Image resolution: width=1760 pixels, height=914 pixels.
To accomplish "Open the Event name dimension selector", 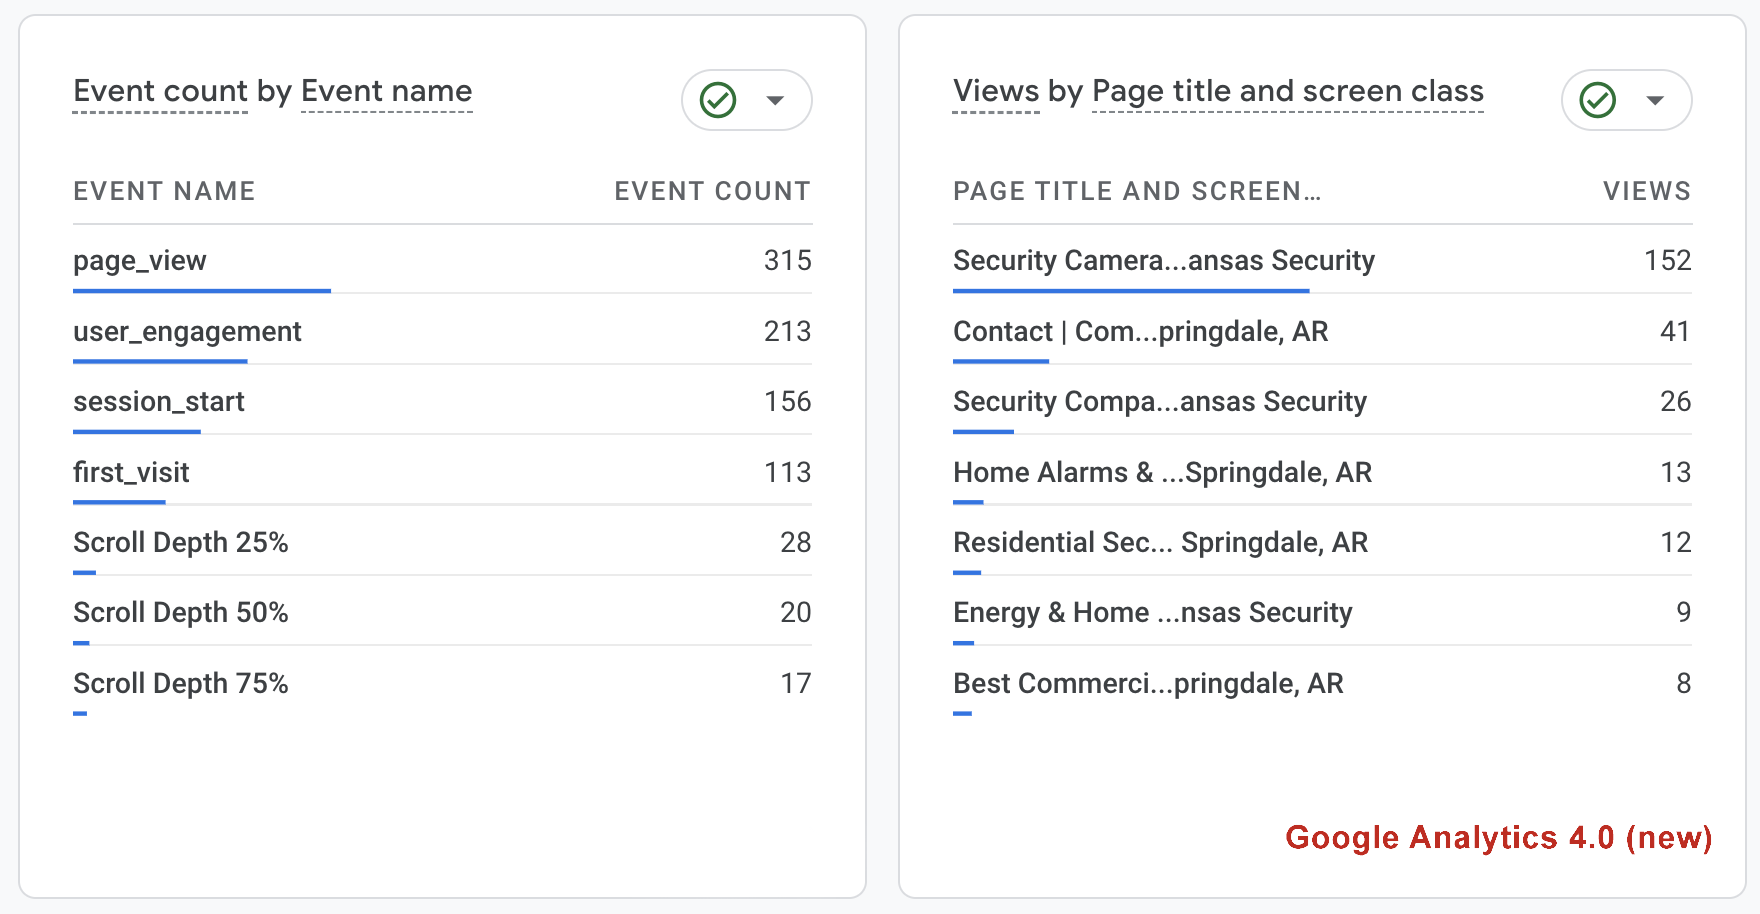I will coord(386,91).
